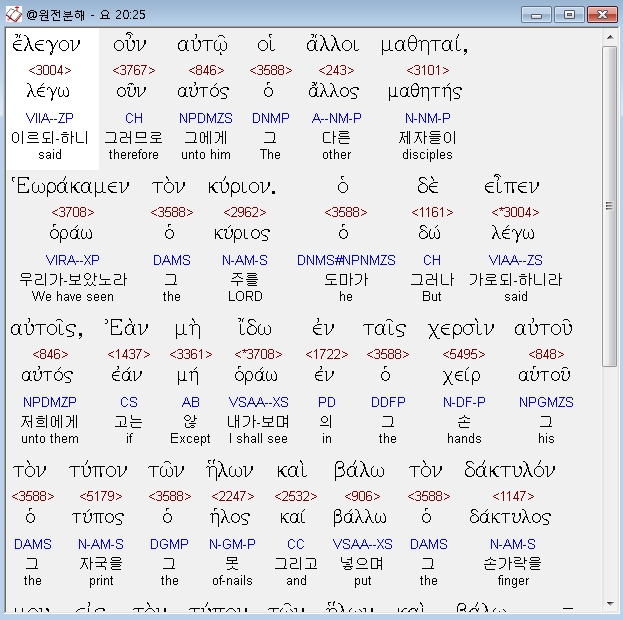
Task: Open Strong's number <5495>
Action: (x=464, y=354)
